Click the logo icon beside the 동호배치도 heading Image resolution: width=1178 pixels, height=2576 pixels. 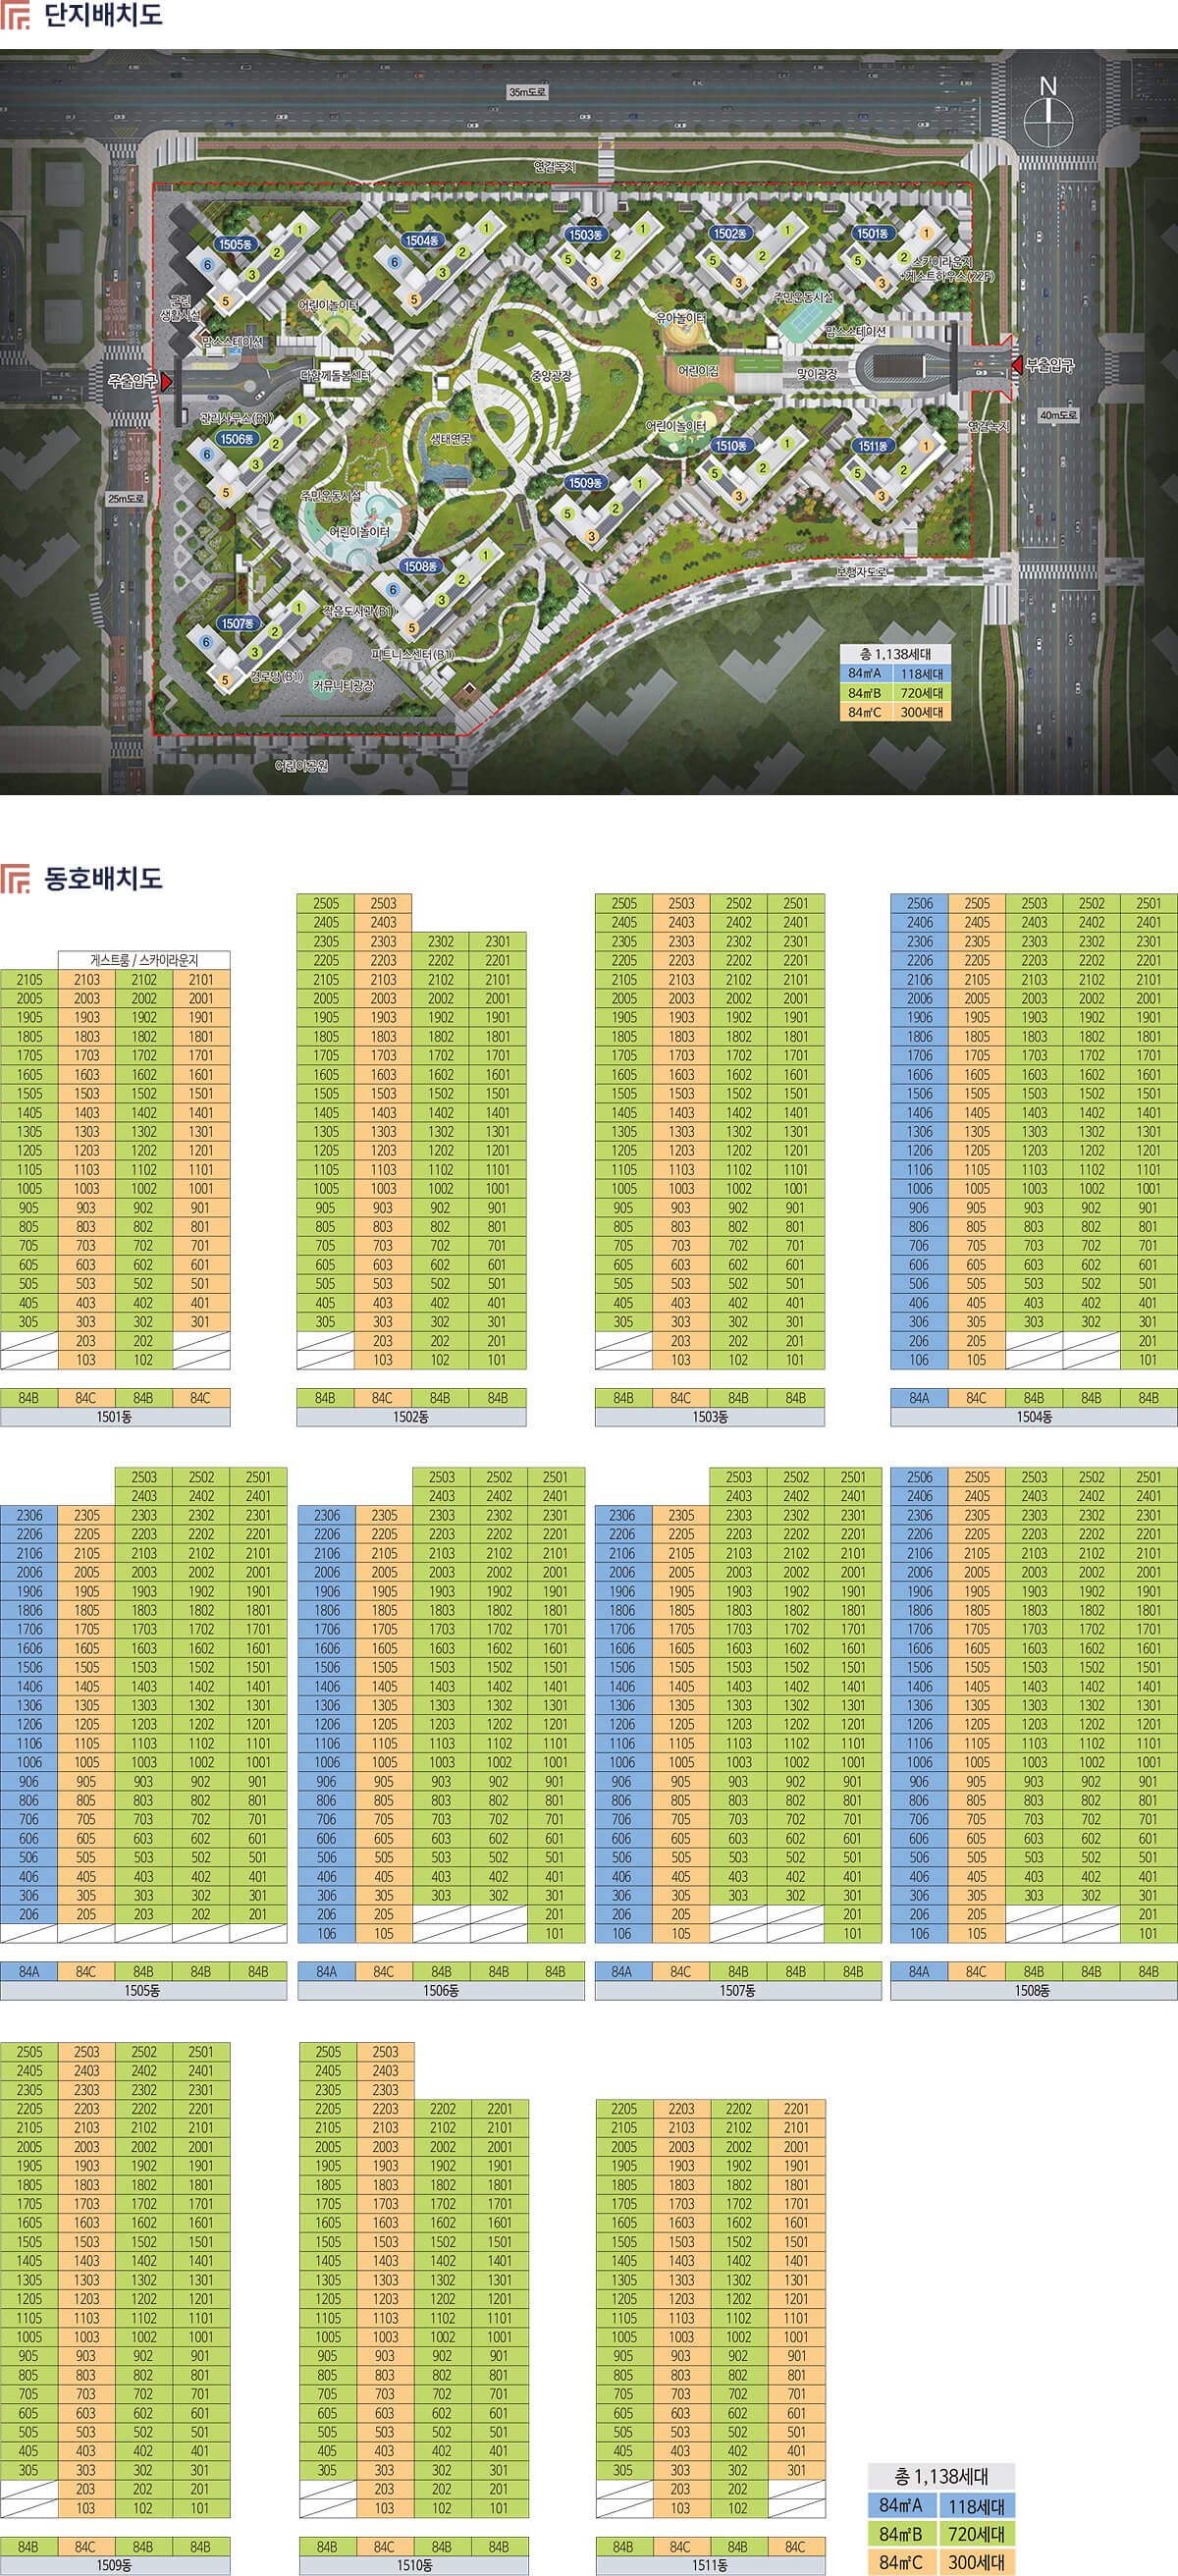click(14, 878)
